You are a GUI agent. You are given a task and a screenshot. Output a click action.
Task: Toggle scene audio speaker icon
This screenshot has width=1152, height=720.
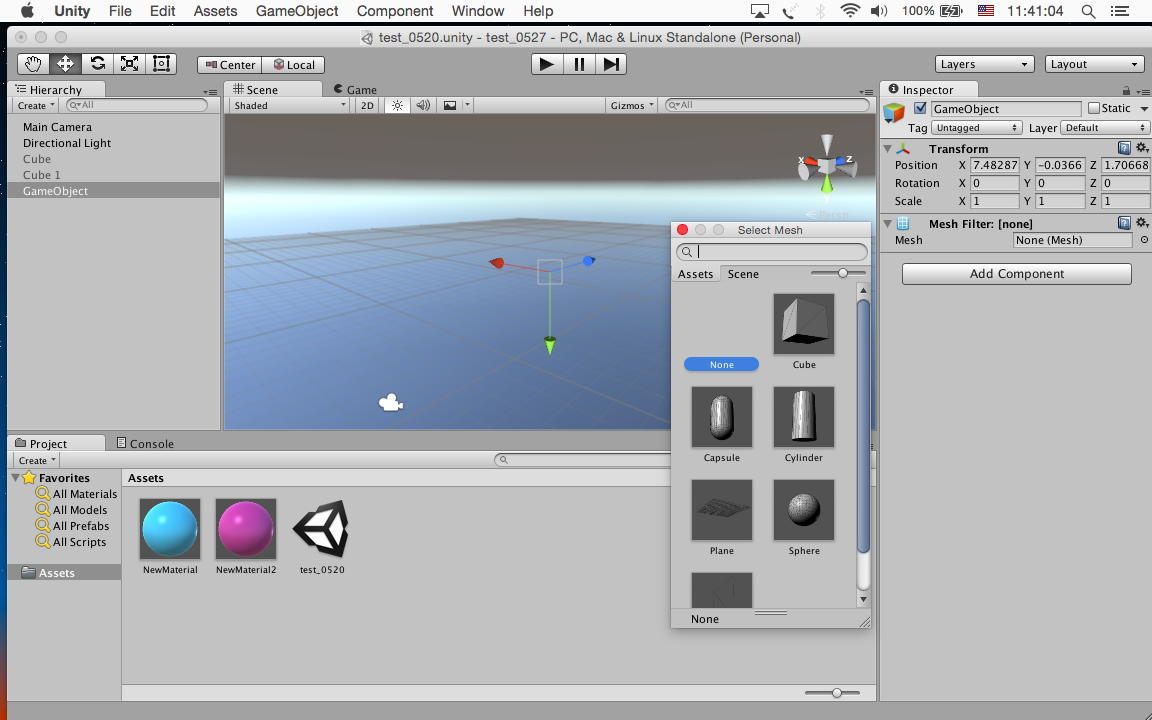coord(423,105)
